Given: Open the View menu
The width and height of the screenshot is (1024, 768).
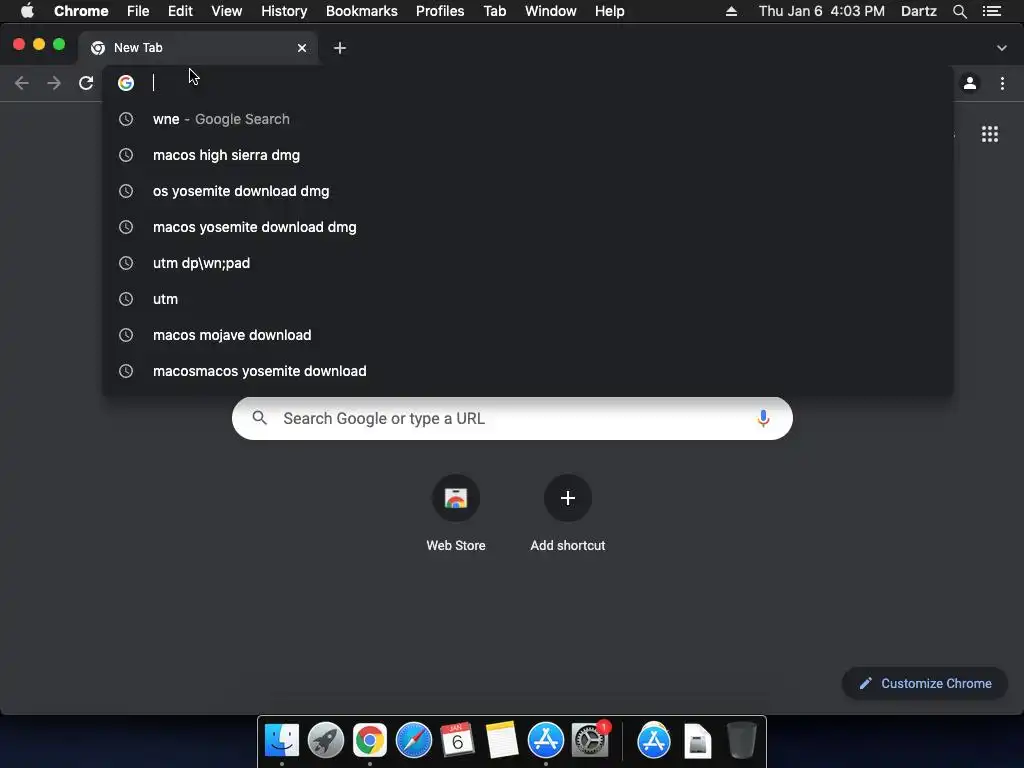Looking at the screenshot, I should 227,11.
